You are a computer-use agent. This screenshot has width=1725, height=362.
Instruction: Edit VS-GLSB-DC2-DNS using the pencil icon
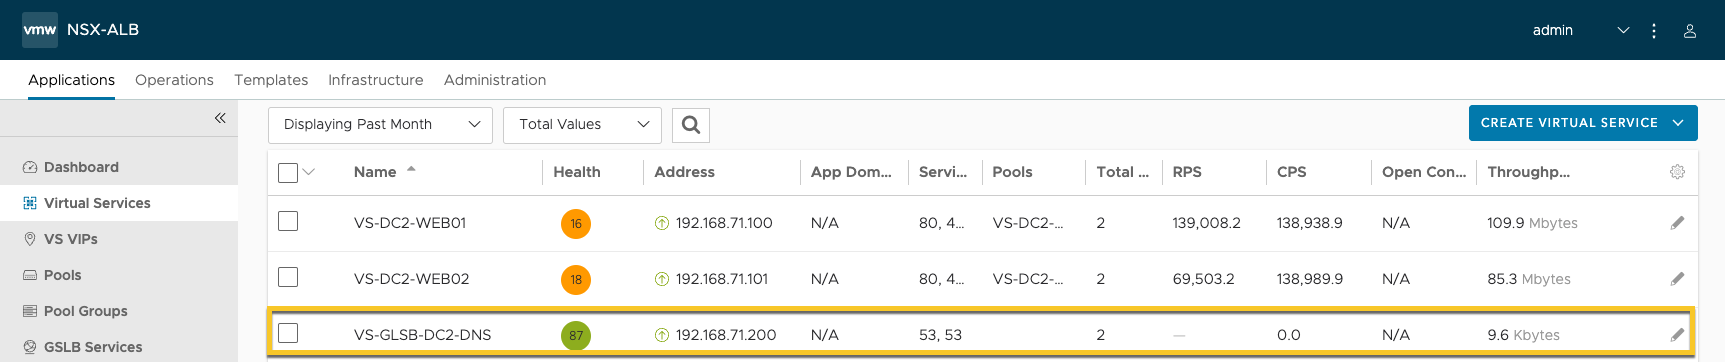click(x=1677, y=335)
